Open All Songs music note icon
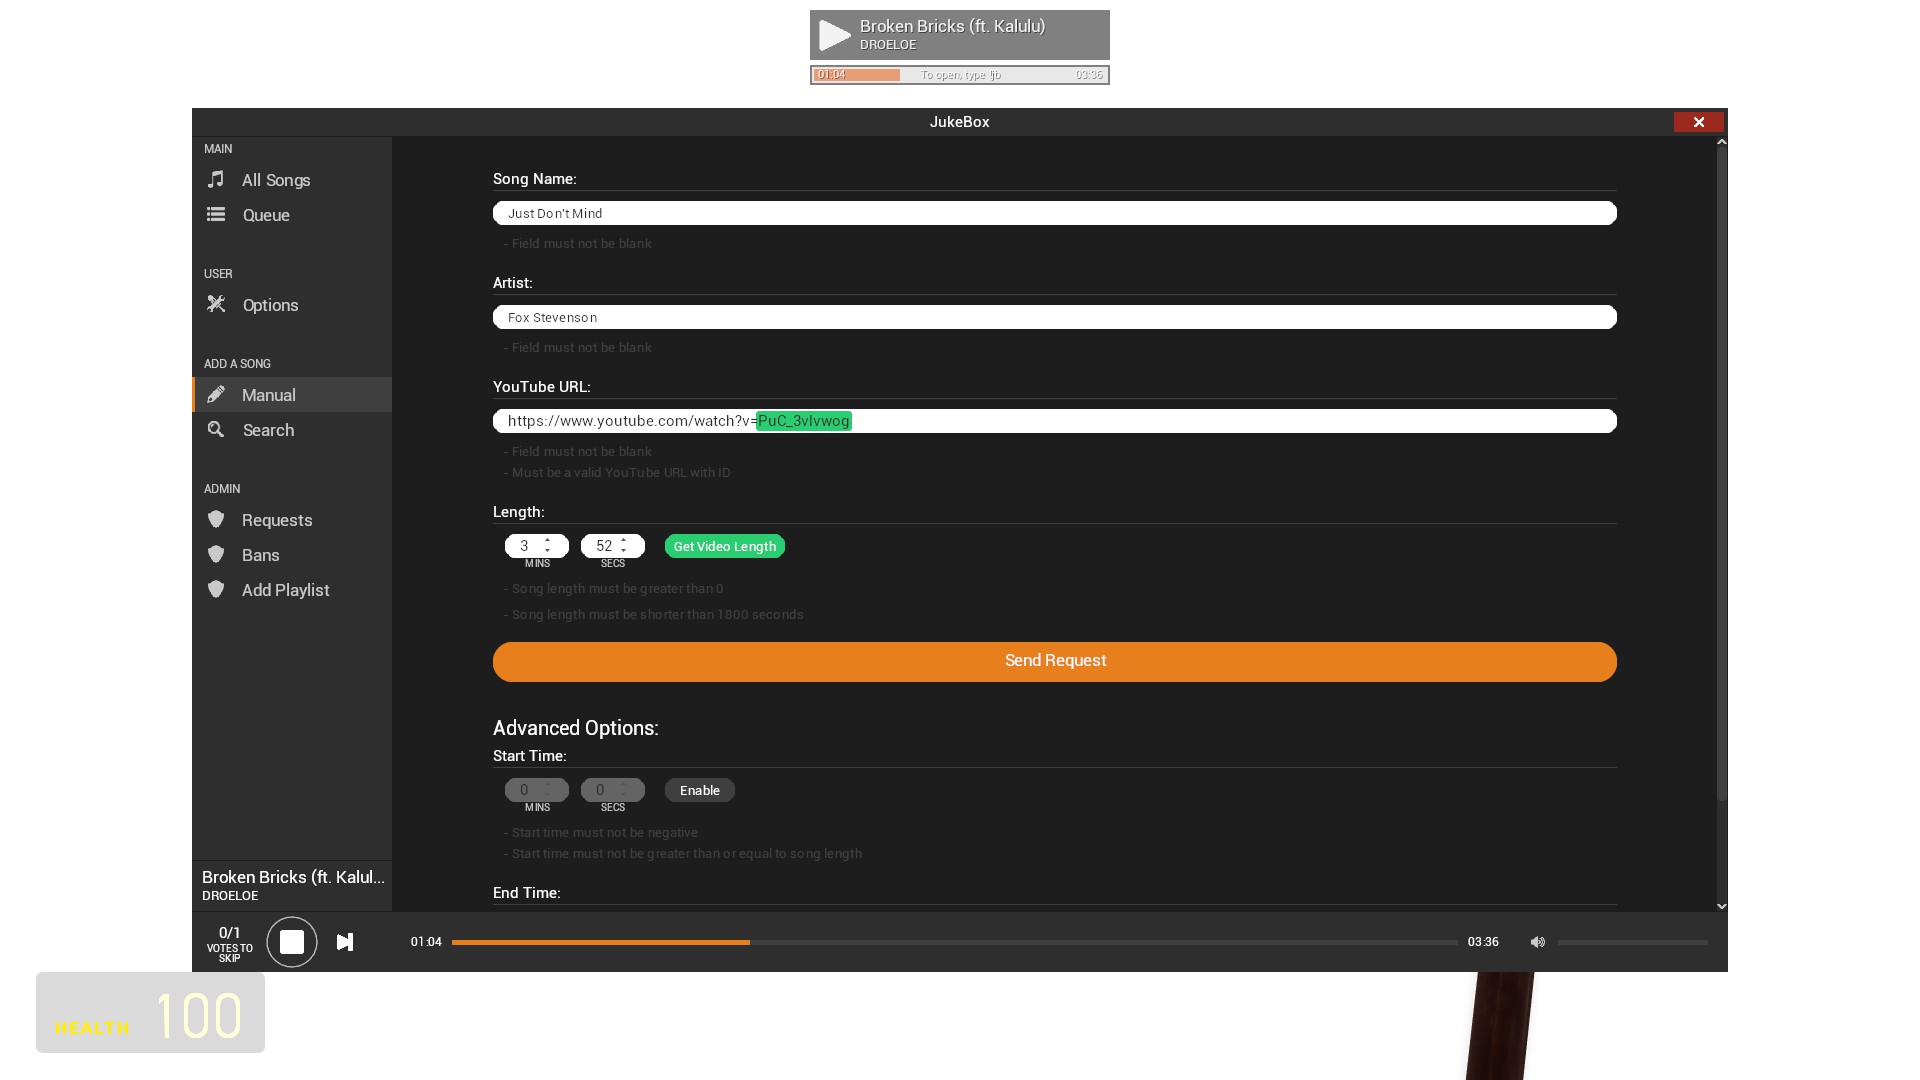This screenshot has width=1920, height=1080. pyautogui.click(x=216, y=180)
